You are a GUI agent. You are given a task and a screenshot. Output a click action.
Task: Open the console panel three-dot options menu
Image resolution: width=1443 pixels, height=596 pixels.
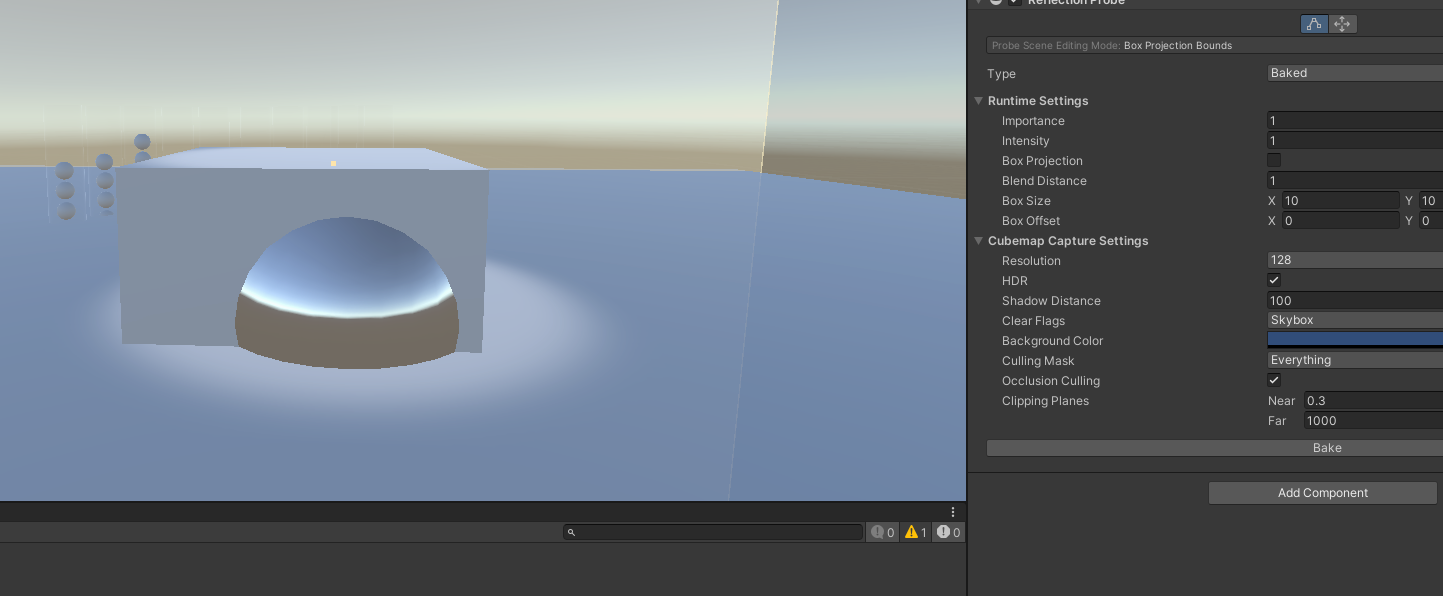click(x=952, y=512)
